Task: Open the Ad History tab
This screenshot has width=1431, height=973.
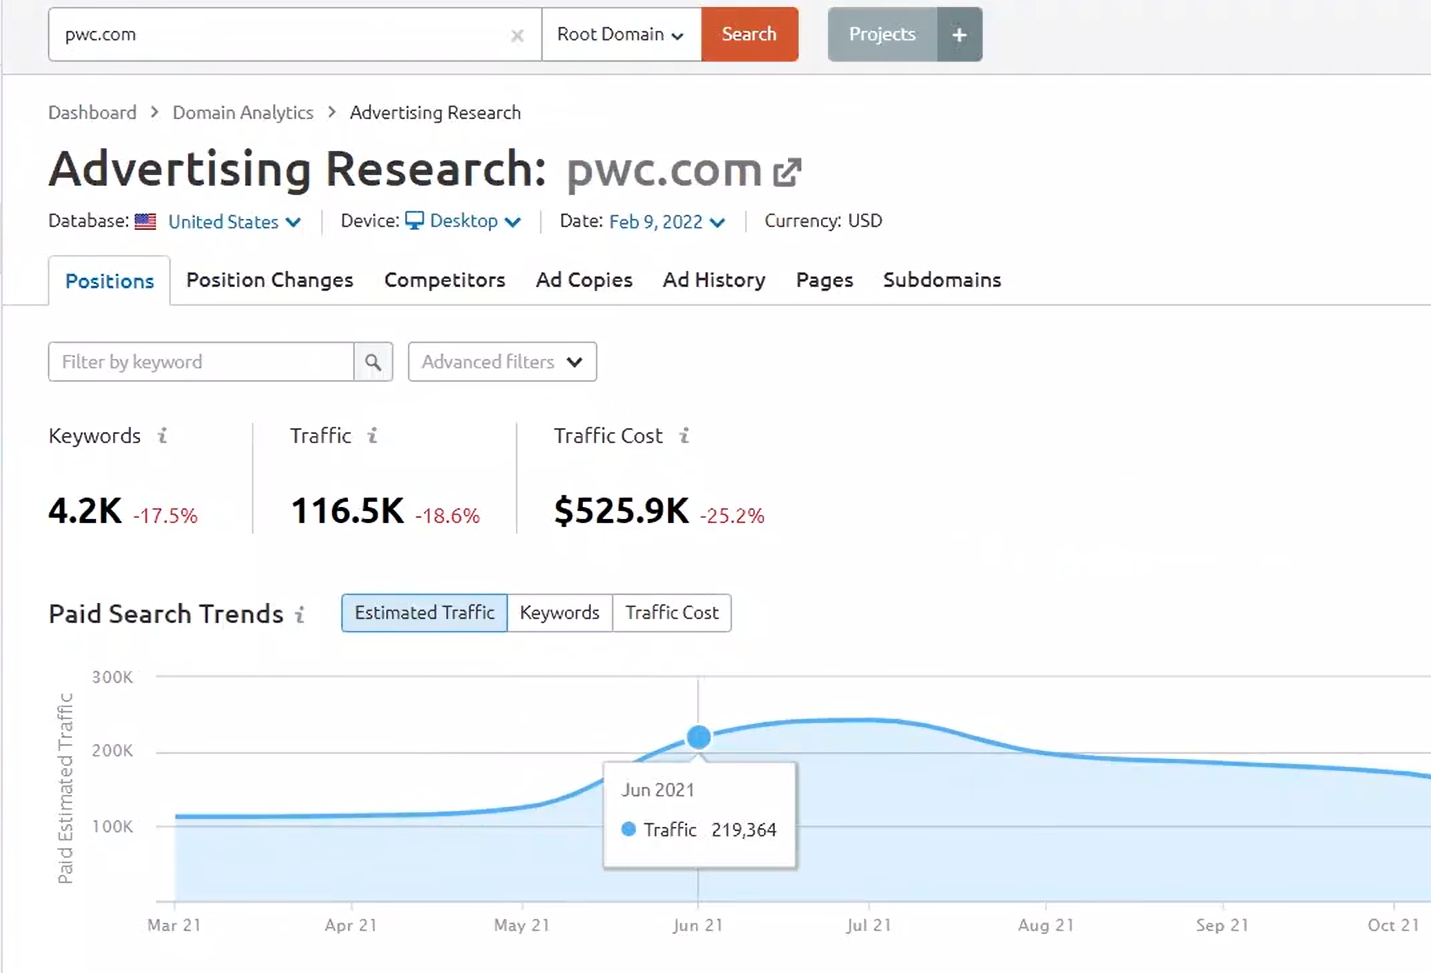Action: pos(714,280)
